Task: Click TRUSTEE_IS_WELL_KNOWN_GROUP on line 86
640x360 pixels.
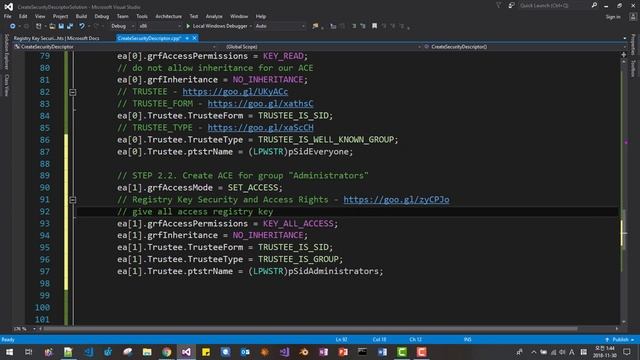Action: click(x=326, y=140)
